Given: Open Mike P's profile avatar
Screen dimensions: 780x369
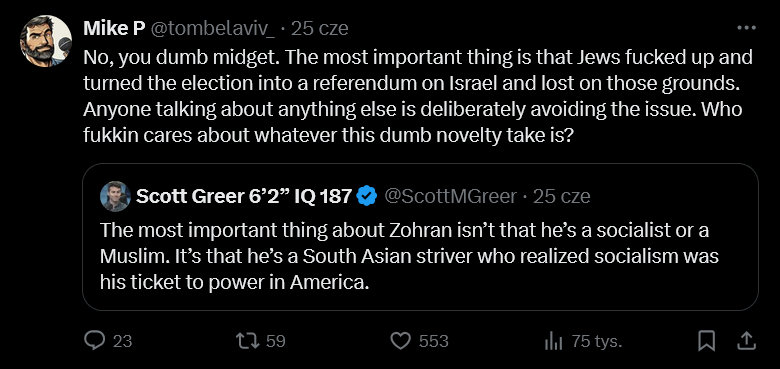Looking at the screenshot, I should pos(46,41).
